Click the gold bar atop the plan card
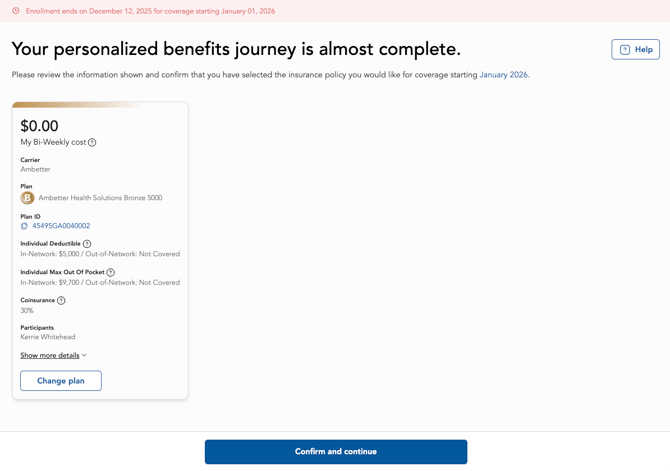 80,104
